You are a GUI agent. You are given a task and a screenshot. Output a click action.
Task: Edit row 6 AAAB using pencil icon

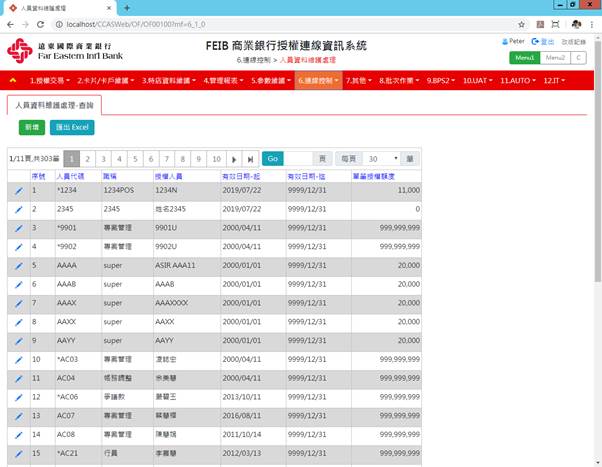click(18, 285)
